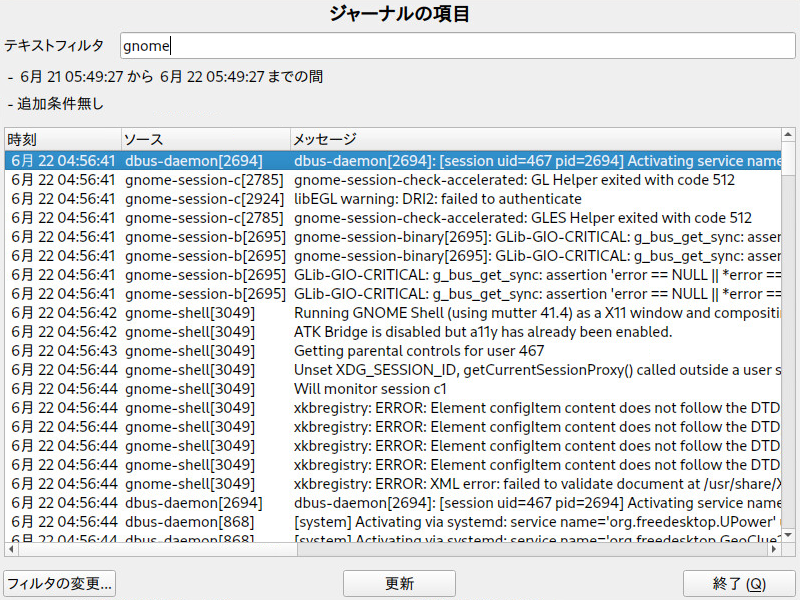The image size is (800, 600).
Task: Click the '追加条件無し' condition text
Action: 60,104
